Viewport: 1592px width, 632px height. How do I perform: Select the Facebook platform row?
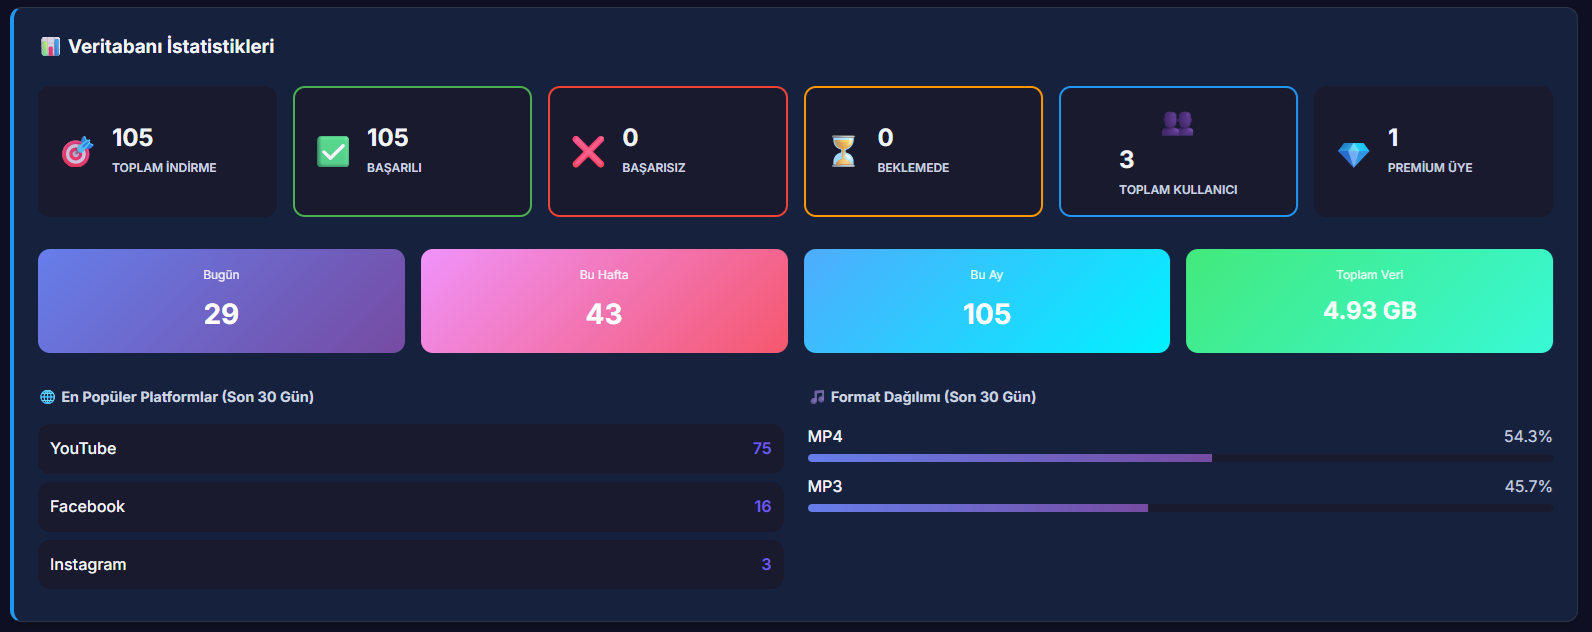[410, 507]
